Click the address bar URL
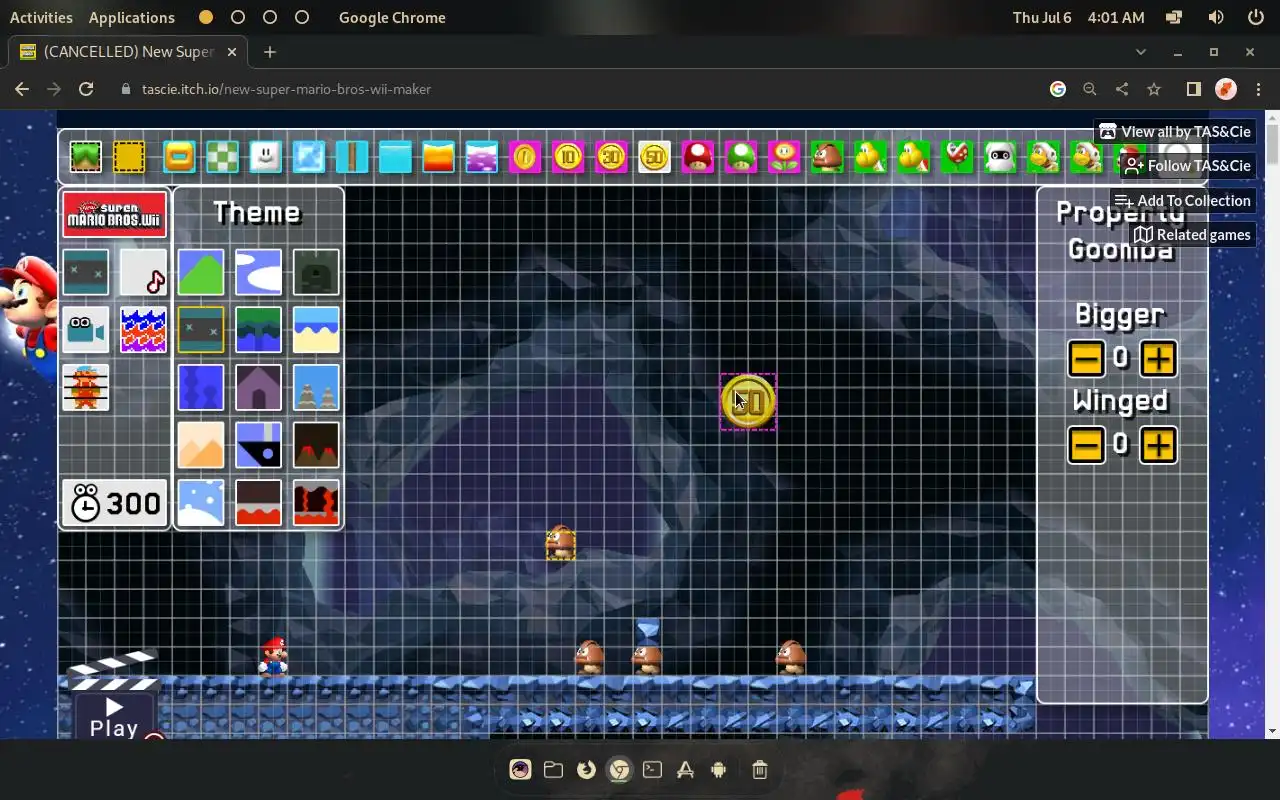The height and width of the screenshot is (800, 1280). [x=286, y=89]
